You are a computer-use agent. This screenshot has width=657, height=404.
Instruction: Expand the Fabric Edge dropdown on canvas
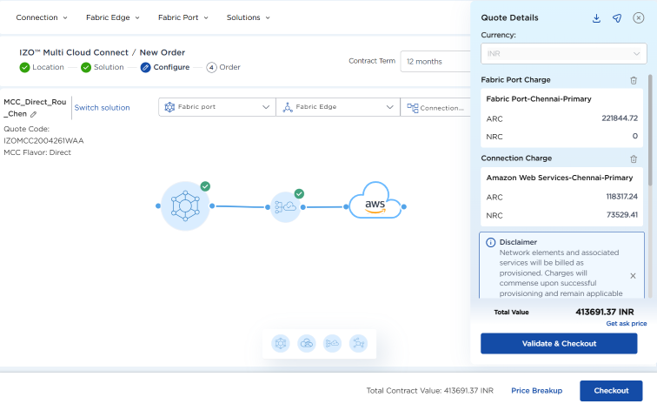pos(338,107)
